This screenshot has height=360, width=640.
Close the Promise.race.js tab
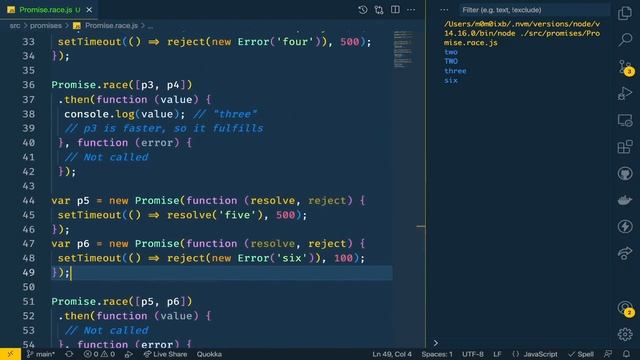coord(89,10)
